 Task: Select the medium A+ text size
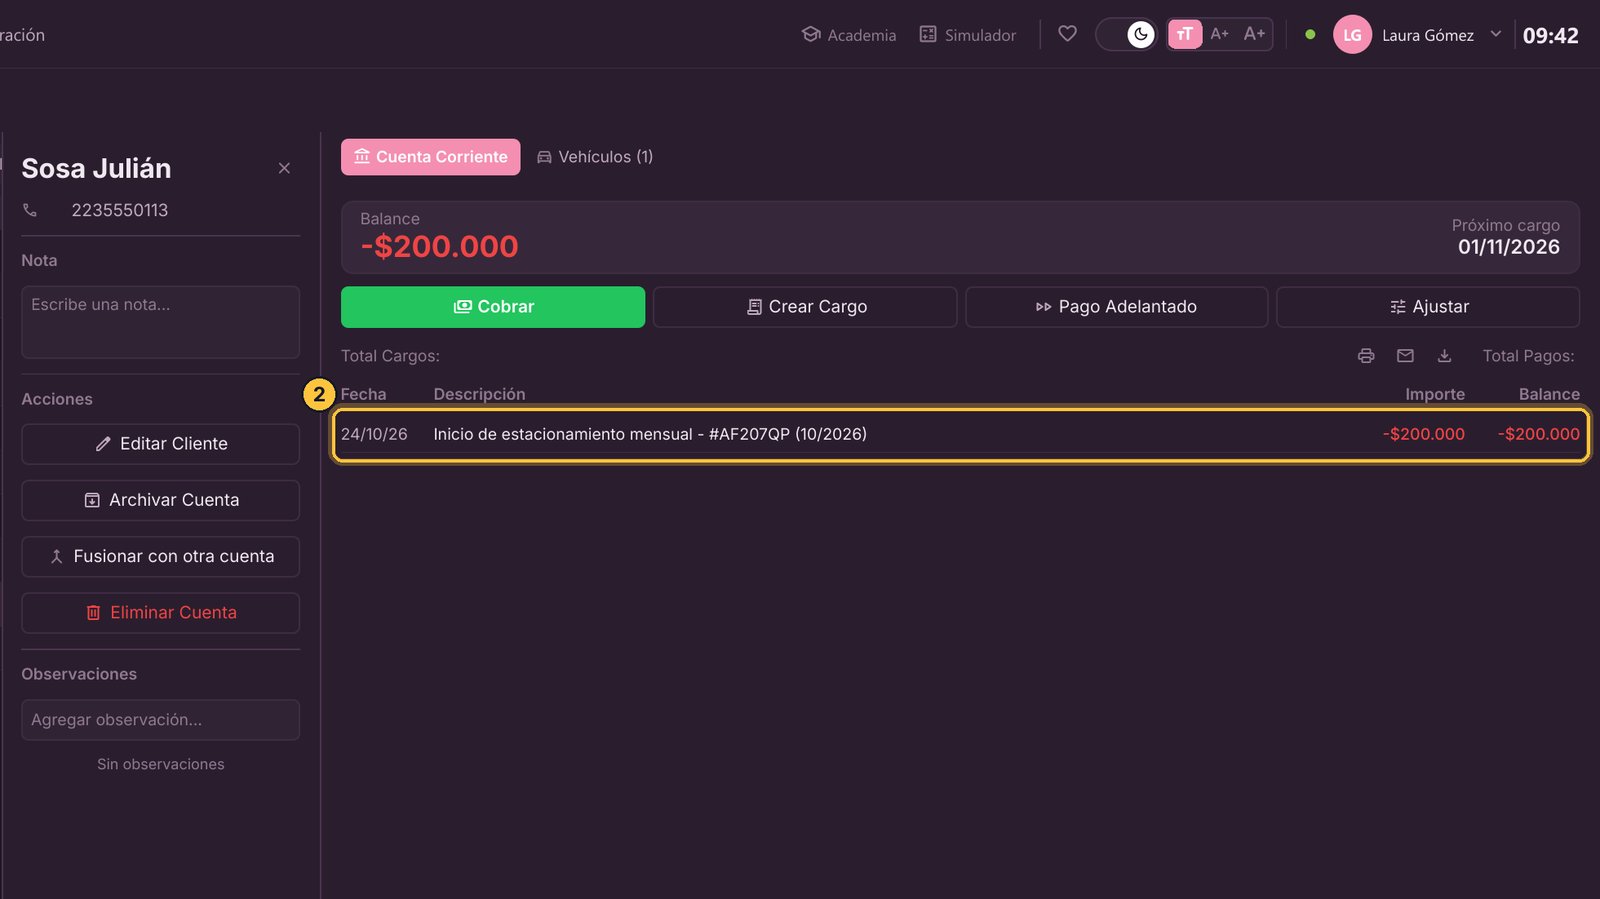pos(1219,34)
